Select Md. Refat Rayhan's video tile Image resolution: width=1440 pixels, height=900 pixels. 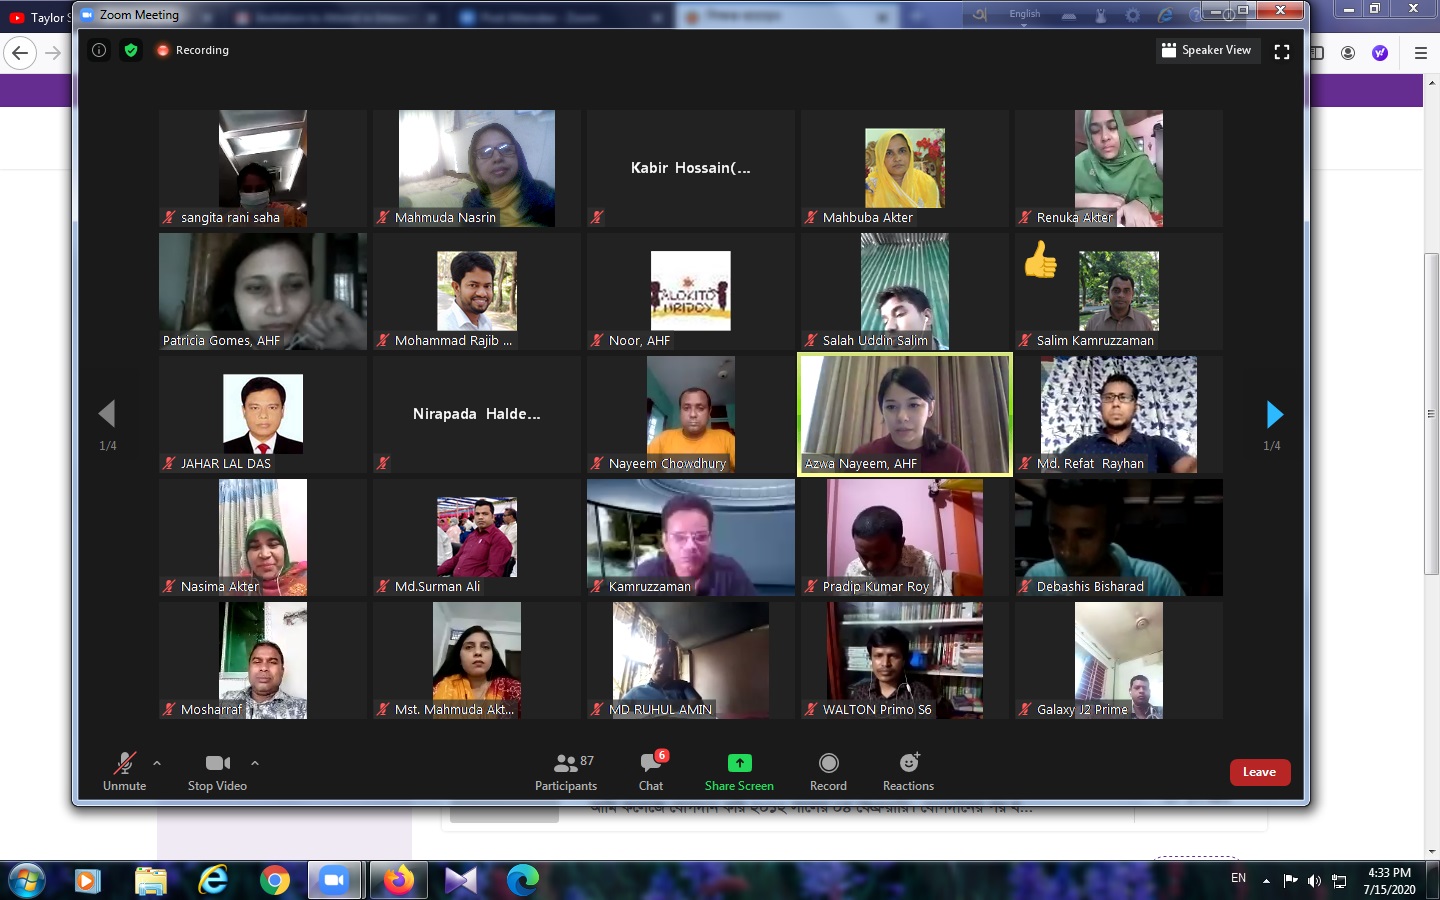(1119, 414)
